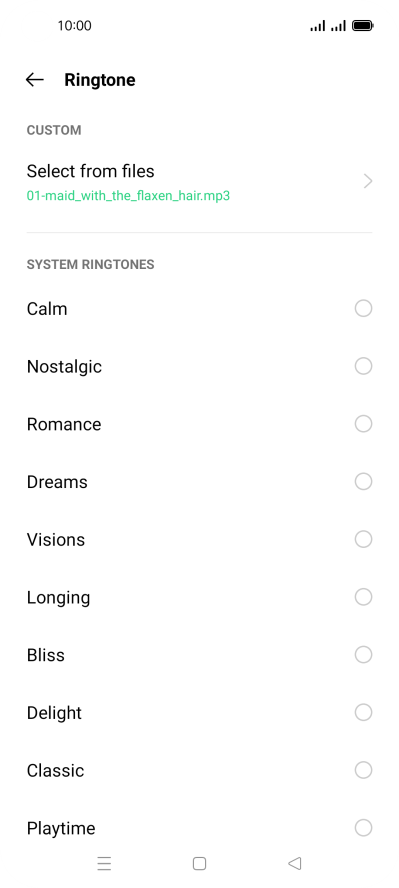Select the Romance radio button

coord(363,424)
